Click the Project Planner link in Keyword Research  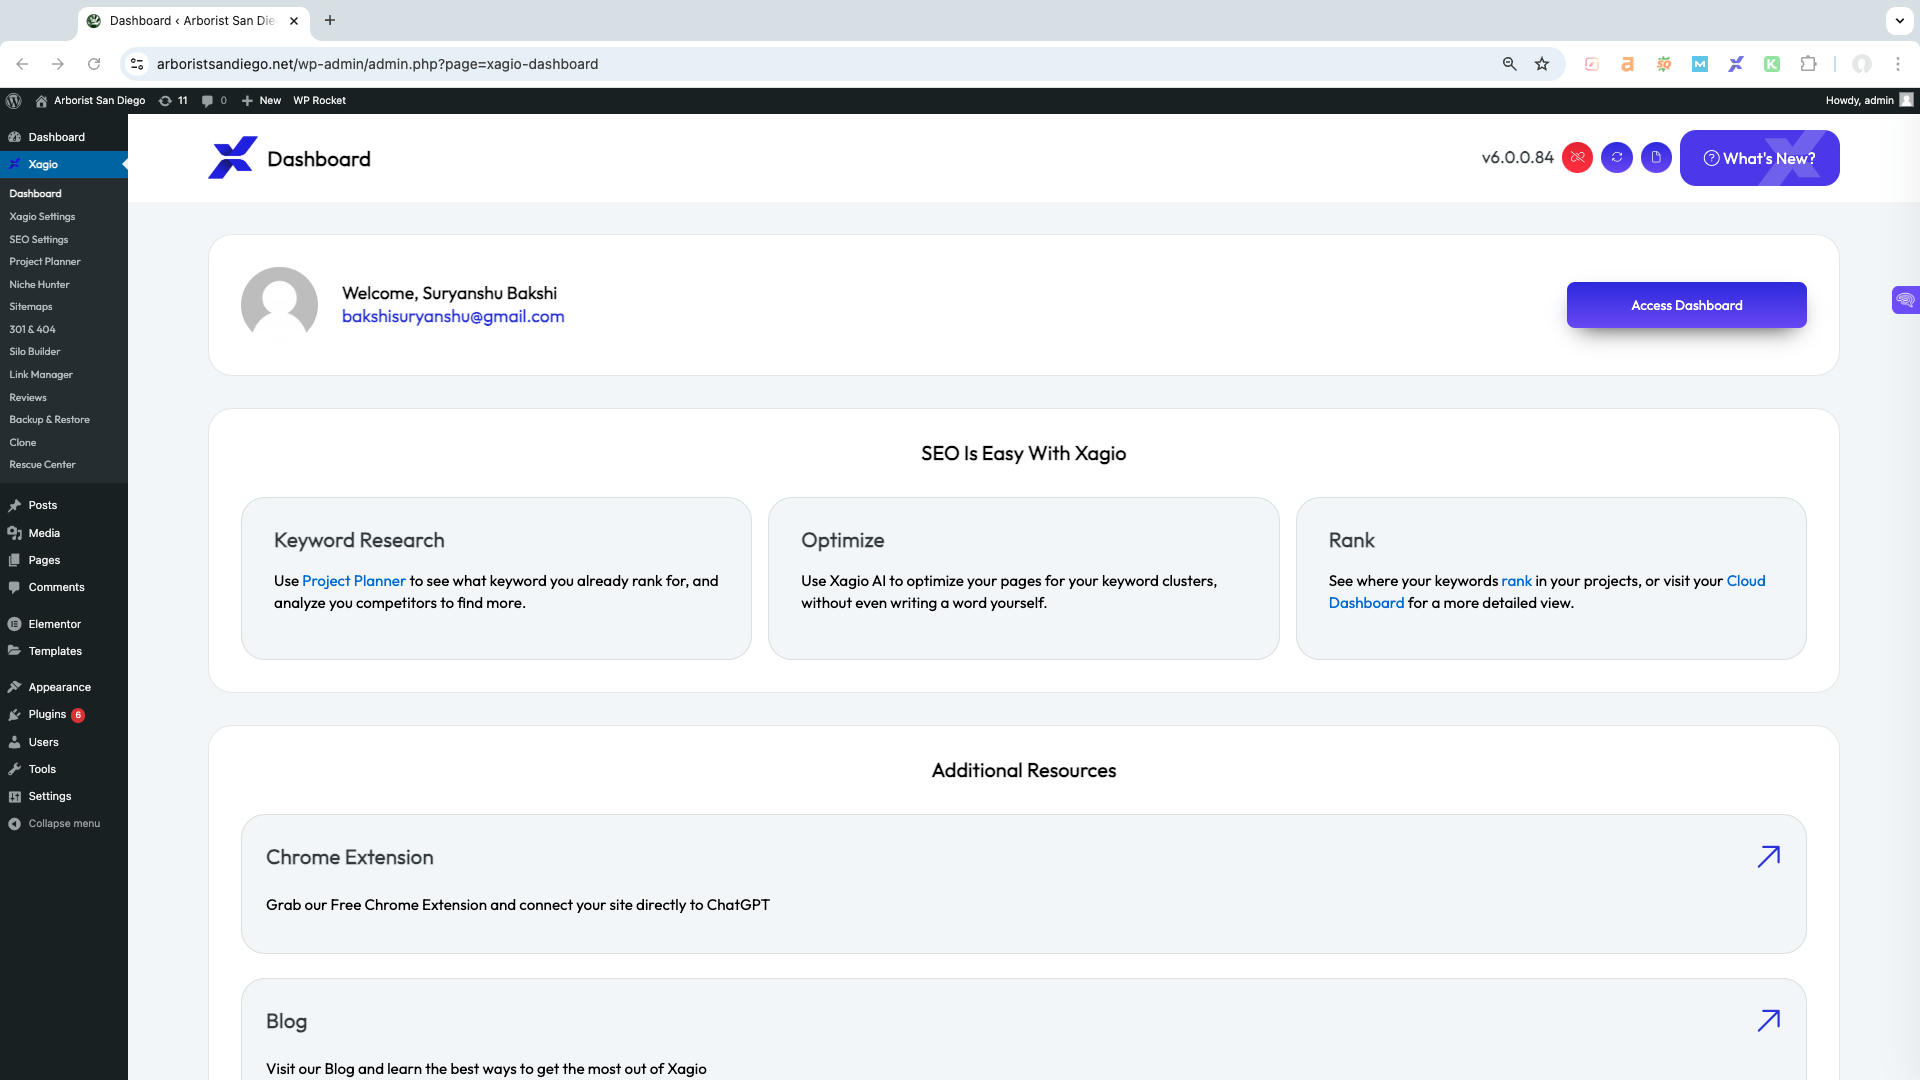tap(354, 581)
